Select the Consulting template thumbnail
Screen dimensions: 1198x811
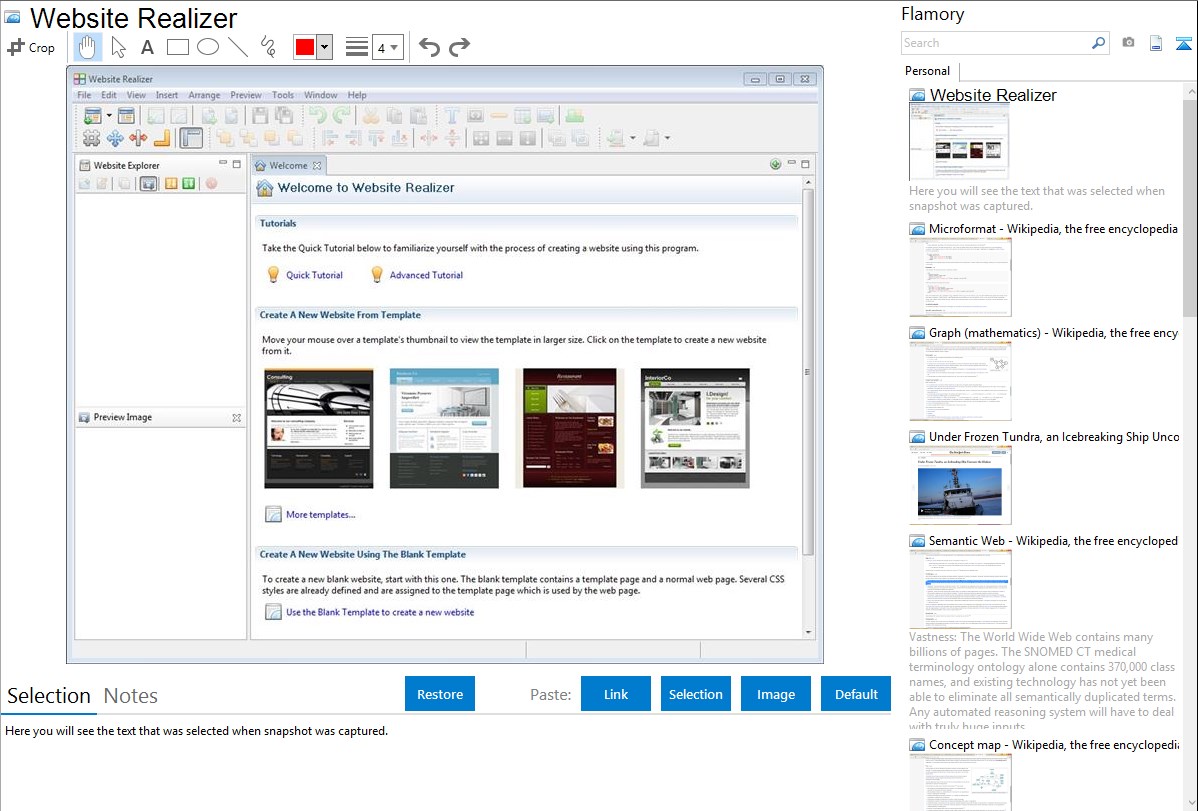[319, 428]
